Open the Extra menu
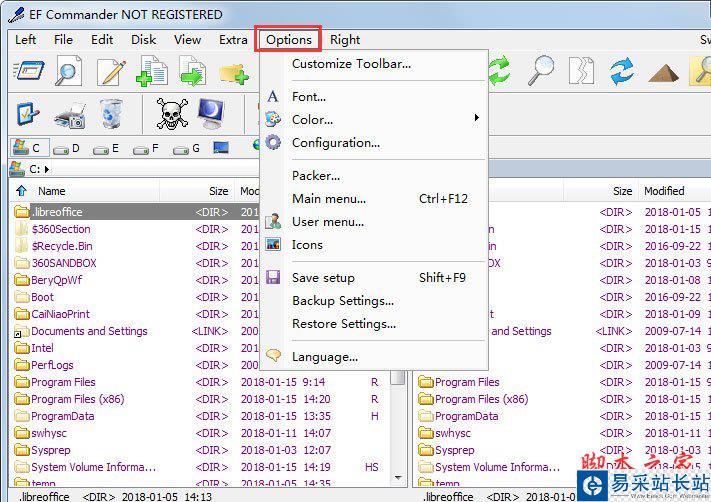The height and width of the screenshot is (502, 711). coord(233,40)
